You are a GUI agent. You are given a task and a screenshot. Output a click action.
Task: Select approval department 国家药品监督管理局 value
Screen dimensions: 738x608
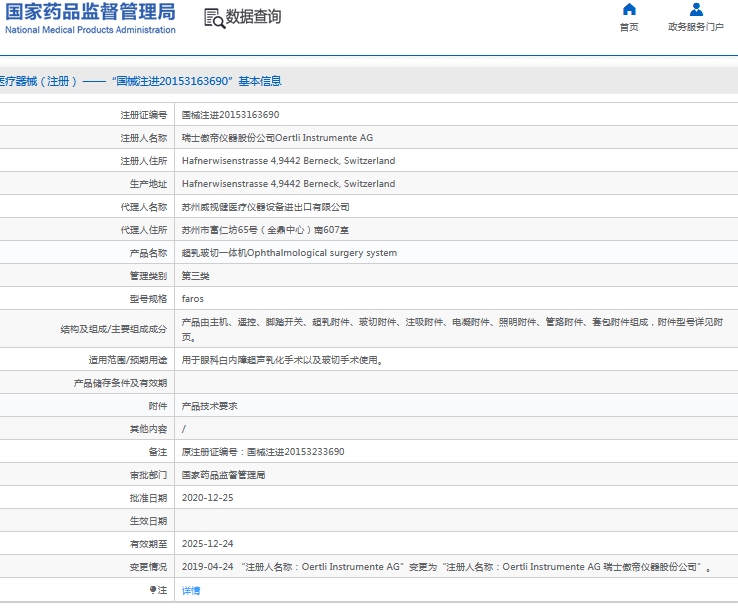[x=223, y=475]
